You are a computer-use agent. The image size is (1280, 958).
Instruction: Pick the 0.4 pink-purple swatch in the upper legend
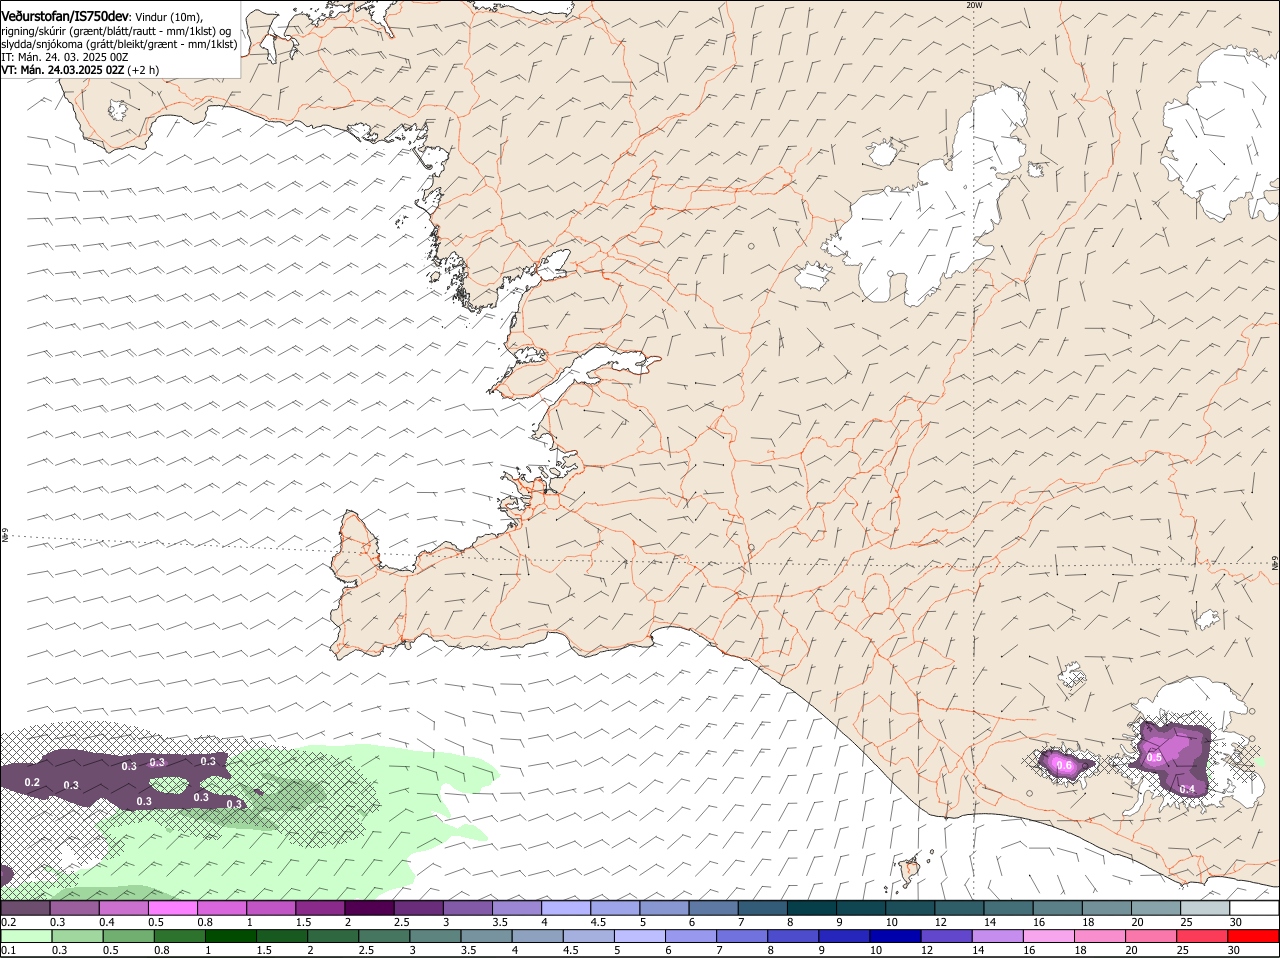coord(123,908)
